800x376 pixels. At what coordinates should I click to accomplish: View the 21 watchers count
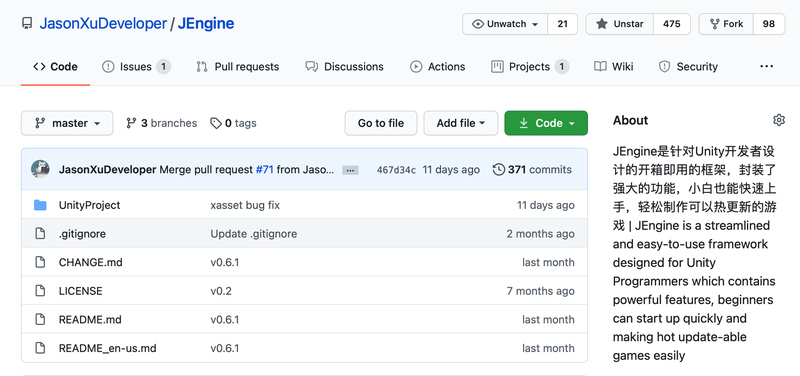[x=562, y=24]
